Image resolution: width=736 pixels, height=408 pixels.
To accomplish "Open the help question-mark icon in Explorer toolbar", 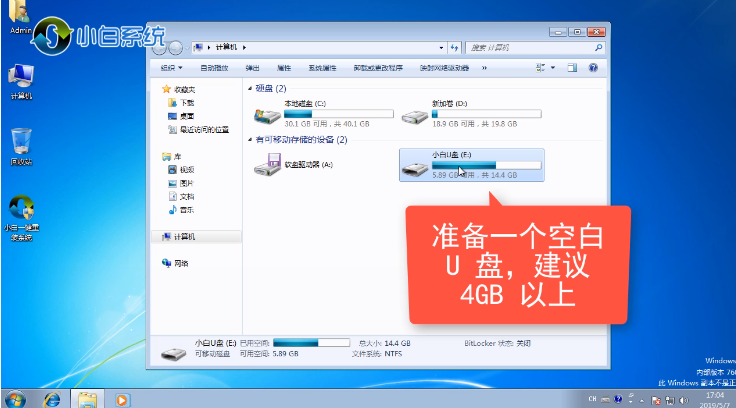I will tap(593, 68).
